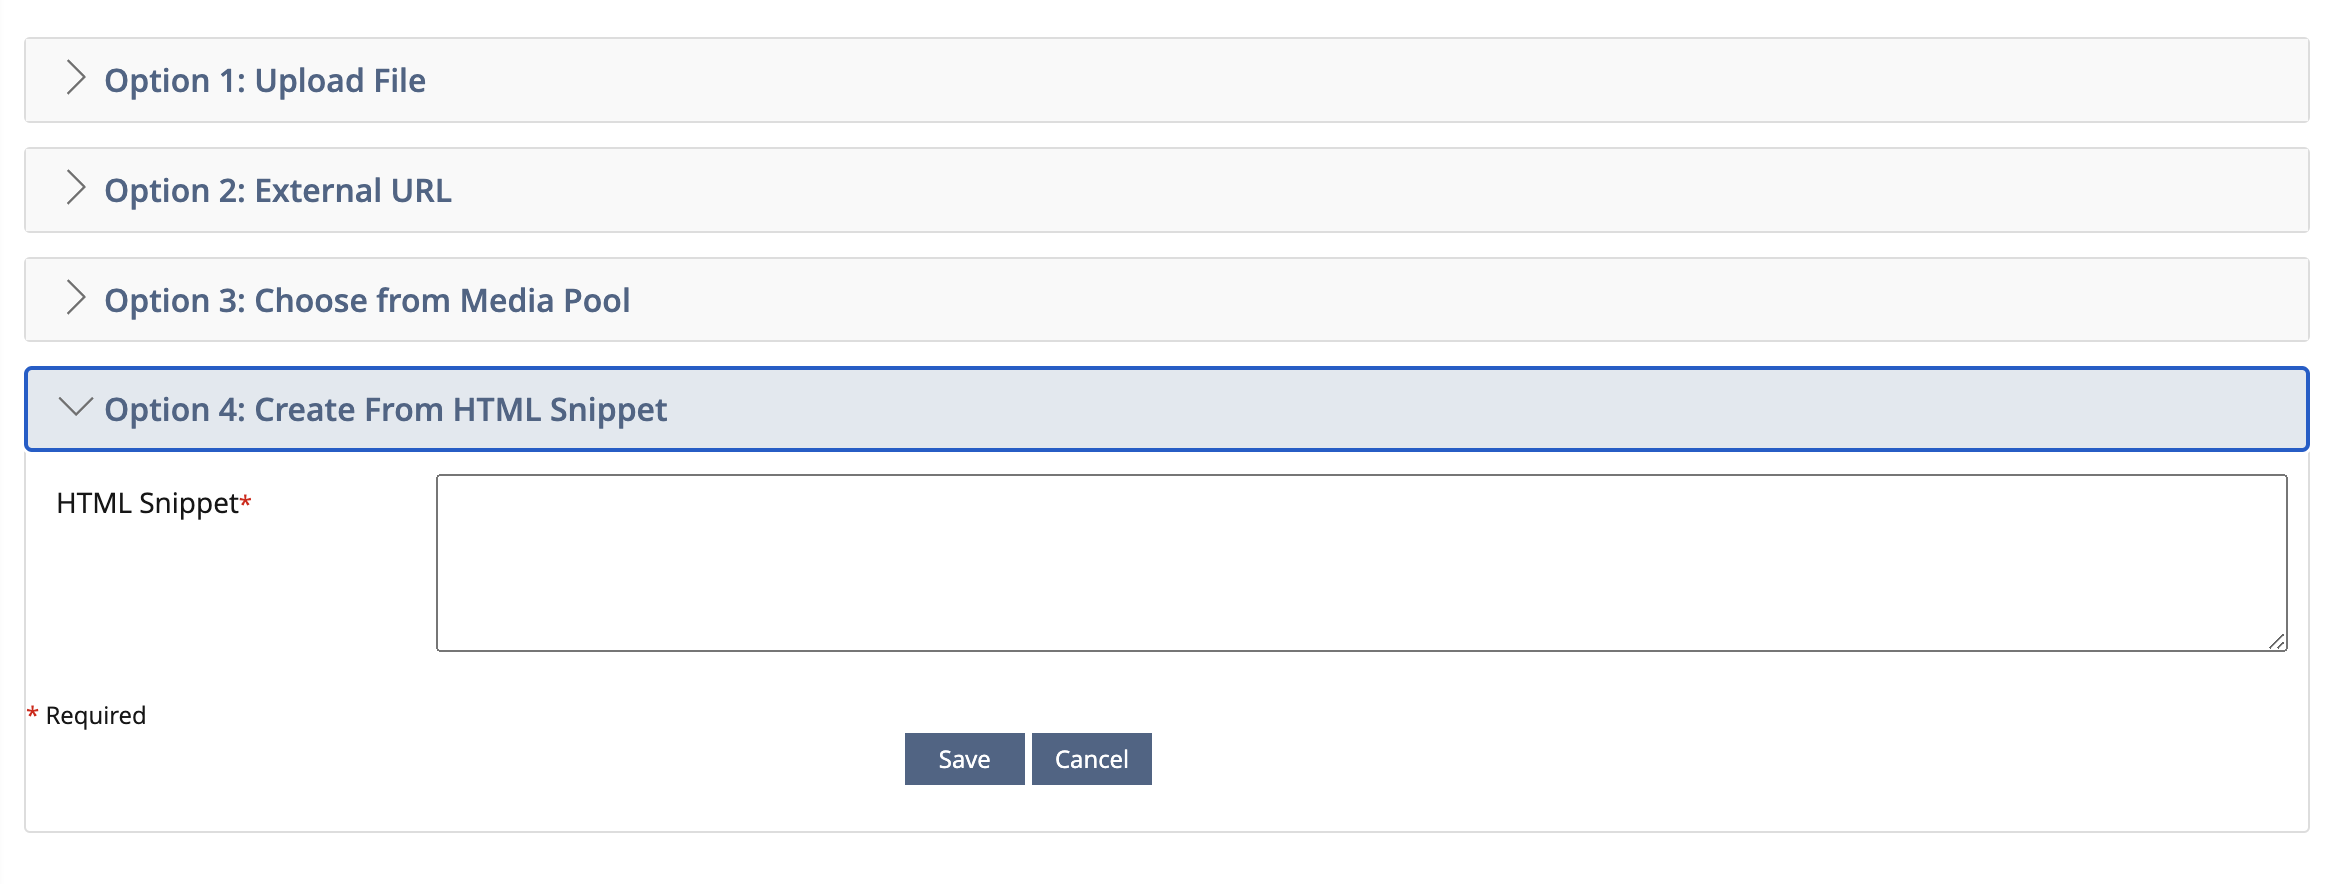Click the red asterisk after HTML Snippet label
The width and height of the screenshot is (2330, 884).
pyautogui.click(x=246, y=502)
